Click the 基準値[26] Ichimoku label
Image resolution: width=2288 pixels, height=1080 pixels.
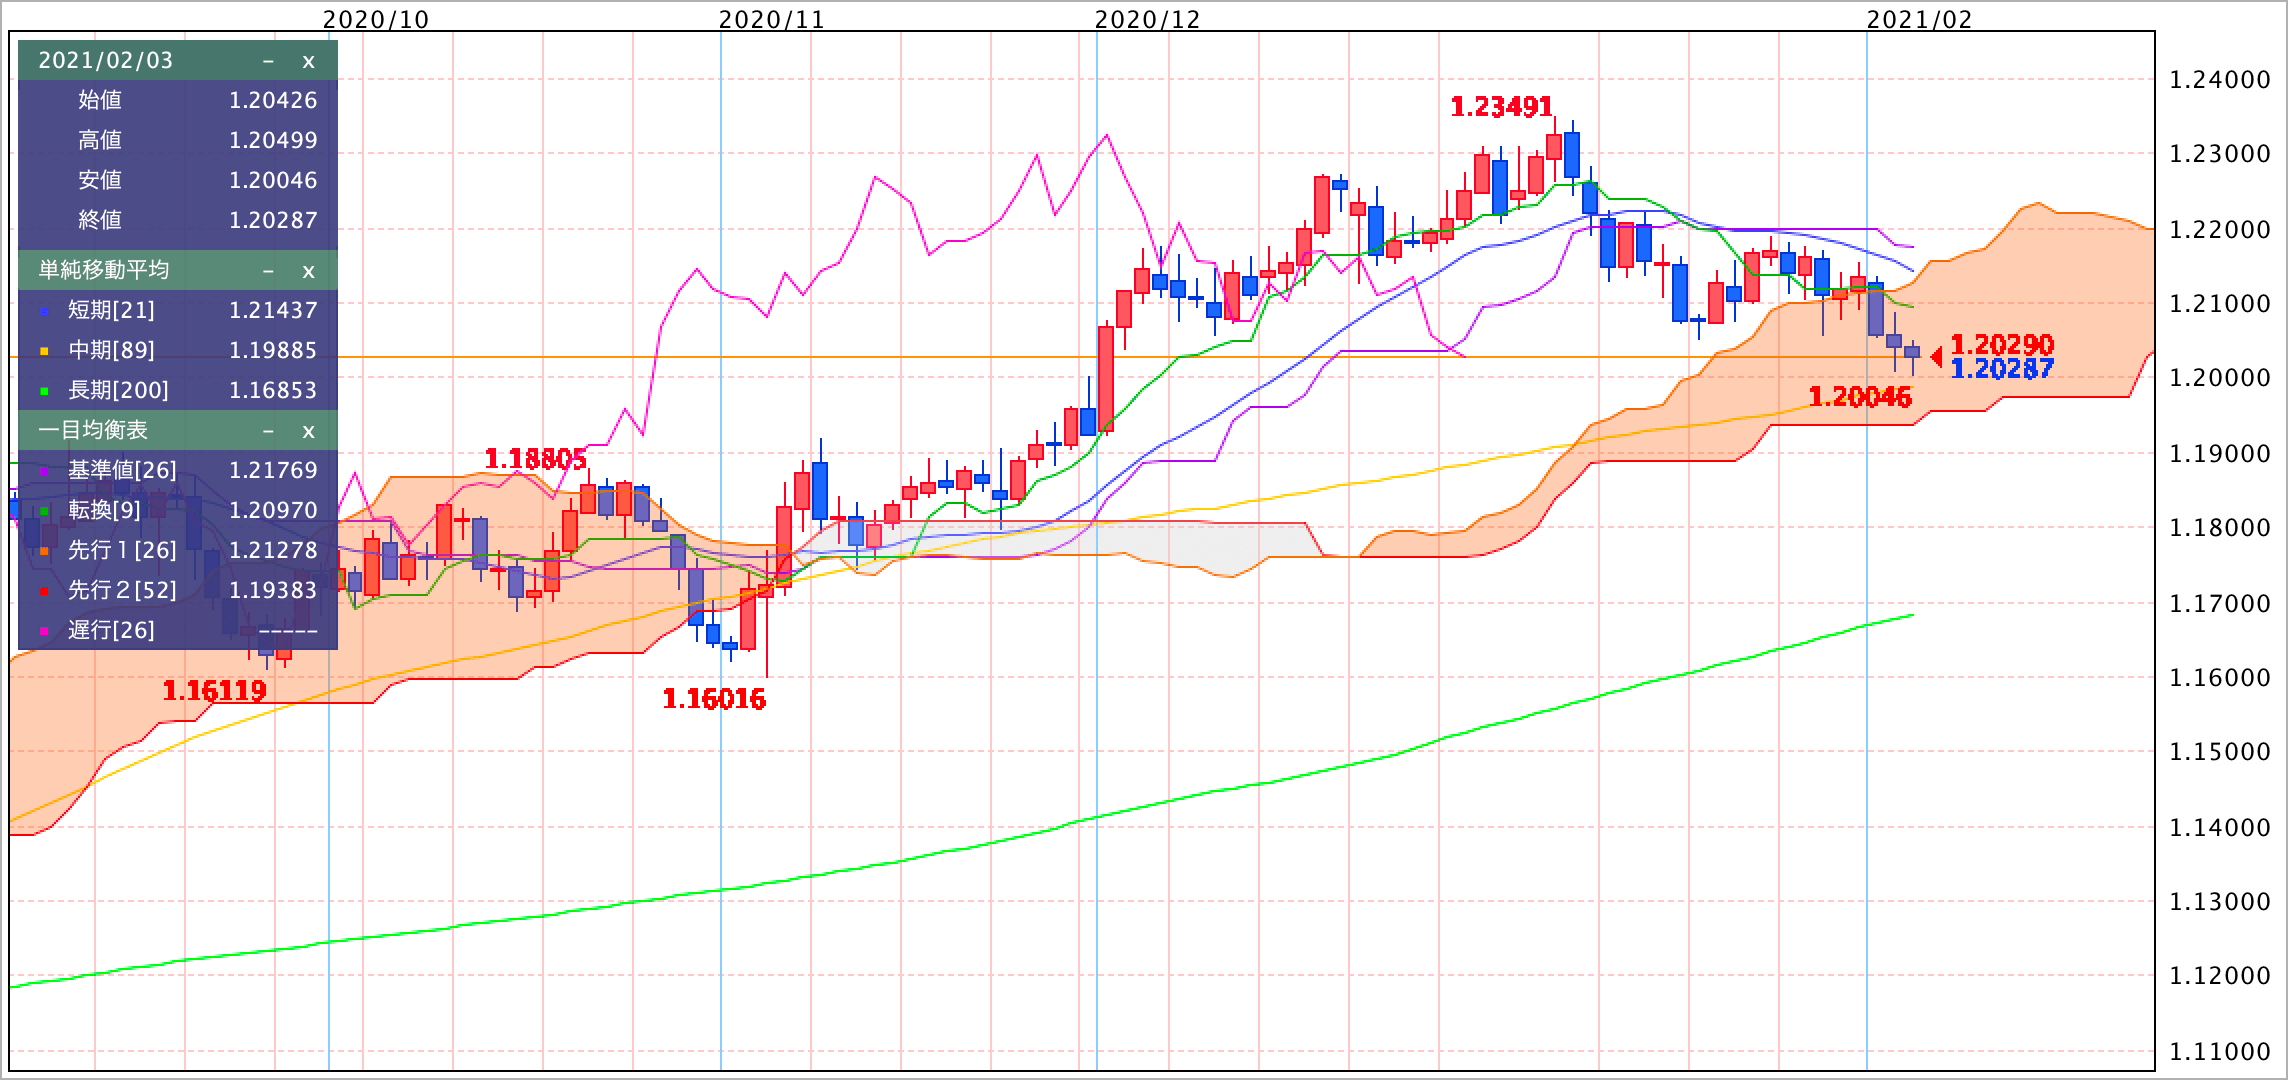click(122, 470)
